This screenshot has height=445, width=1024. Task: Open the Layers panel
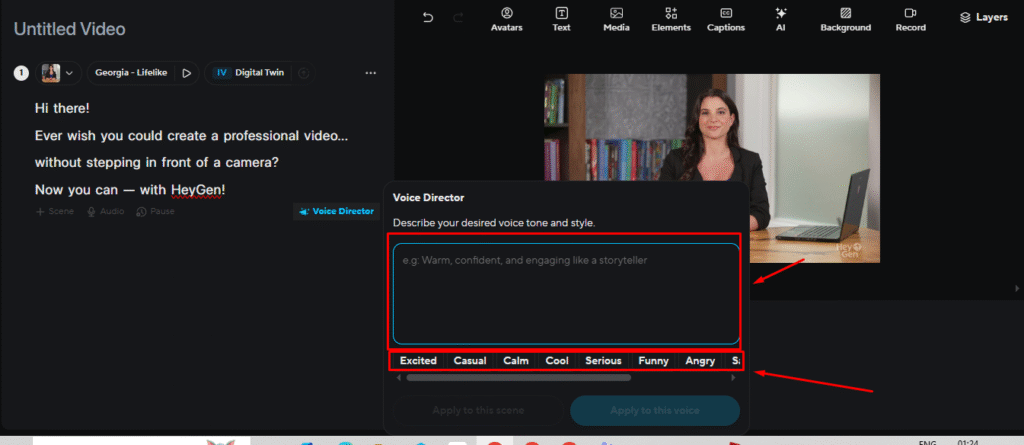(983, 17)
